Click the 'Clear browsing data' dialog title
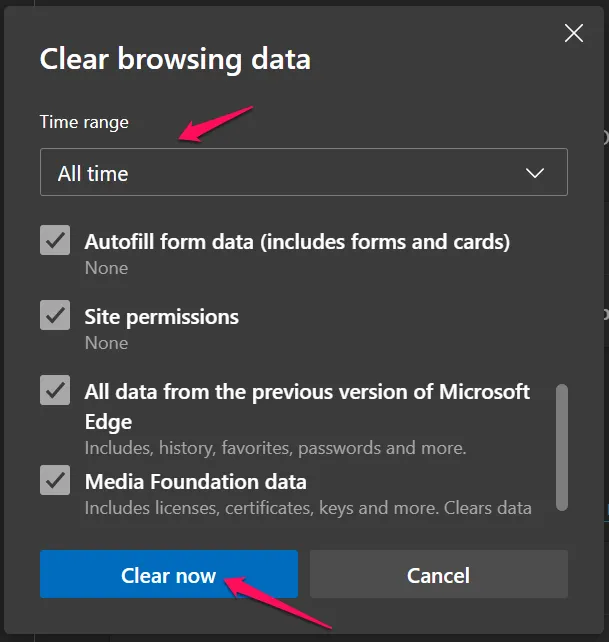This screenshot has height=642, width=609. point(175,59)
